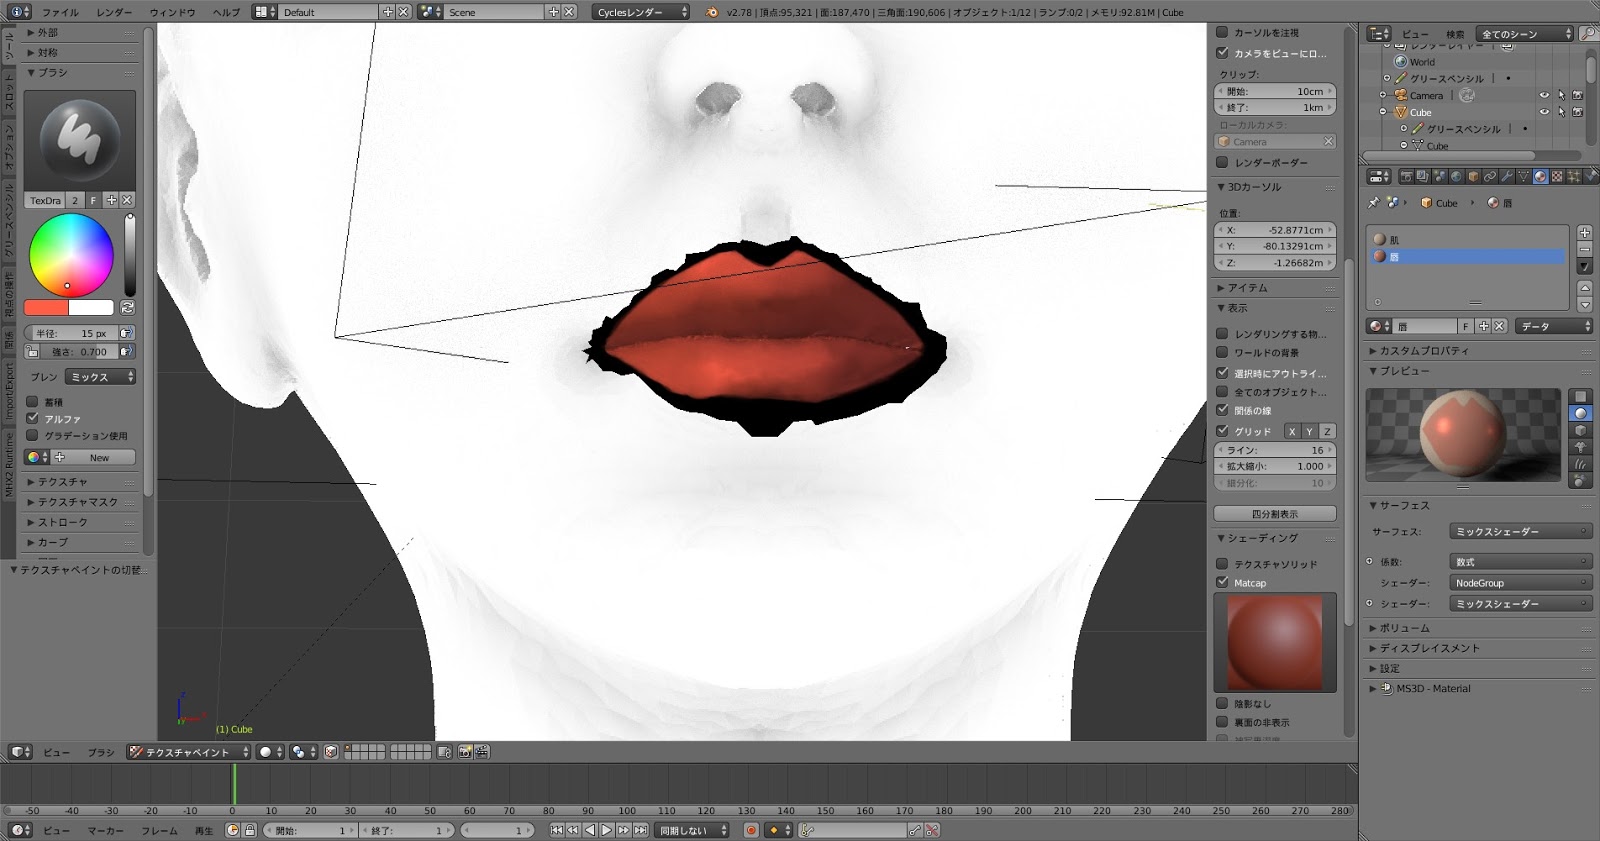
Task: Select the 肌 material slot
Action: (x=1466, y=240)
